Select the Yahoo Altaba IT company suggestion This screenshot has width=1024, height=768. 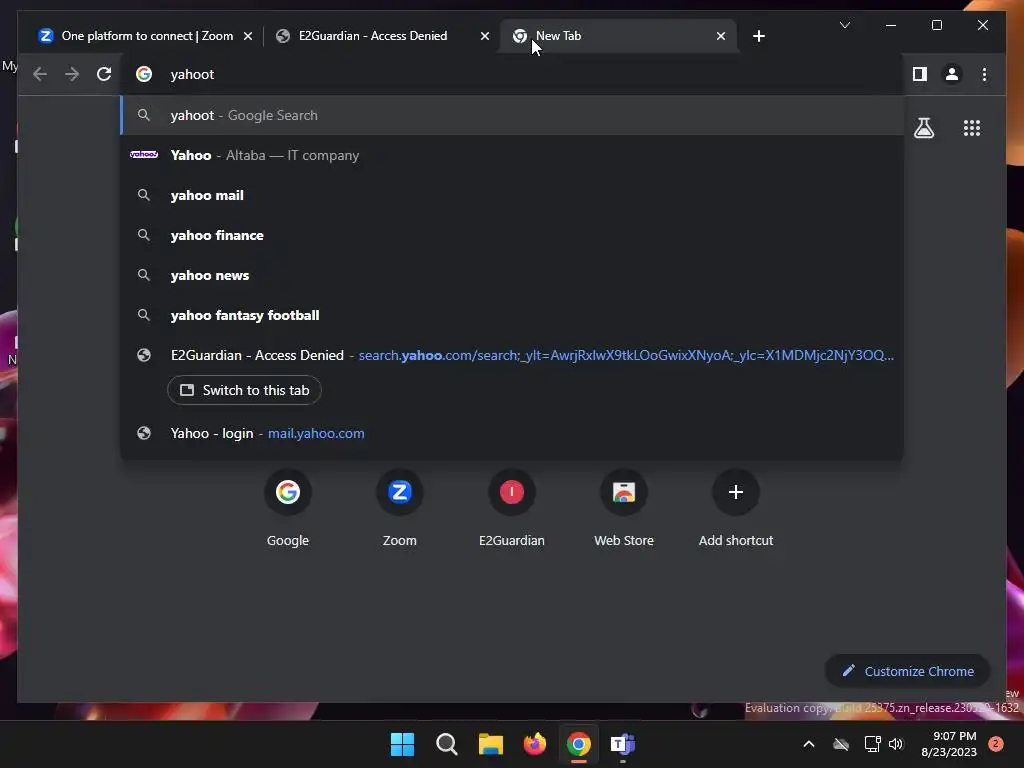(x=513, y=155)
